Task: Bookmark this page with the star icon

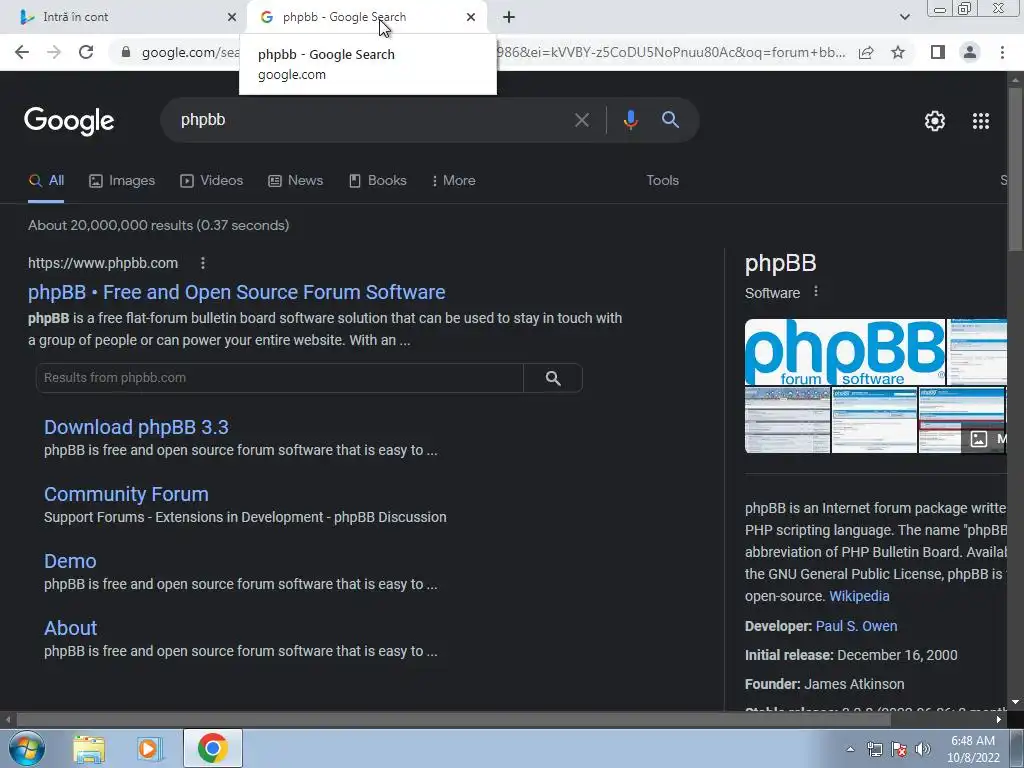Action: point(898,52)
